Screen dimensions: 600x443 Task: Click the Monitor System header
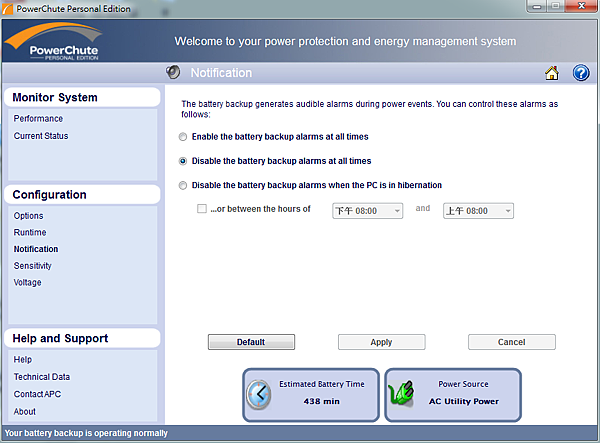tap(82, 97)
